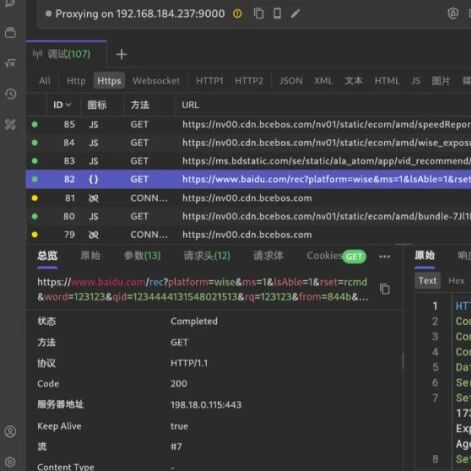Click the yellow warning info icon
This screenshot has width=471, height=471.
[x=237, y=14]
